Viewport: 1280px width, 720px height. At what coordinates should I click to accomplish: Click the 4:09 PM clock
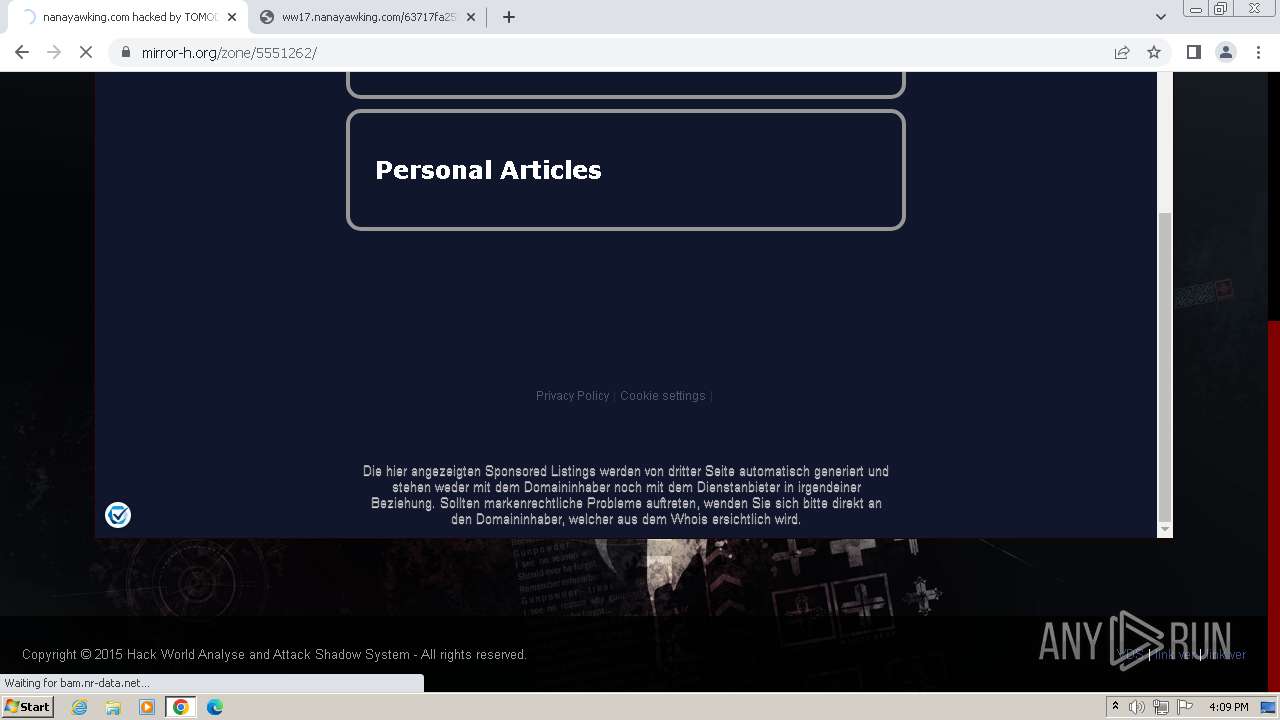coord(1228,707)
